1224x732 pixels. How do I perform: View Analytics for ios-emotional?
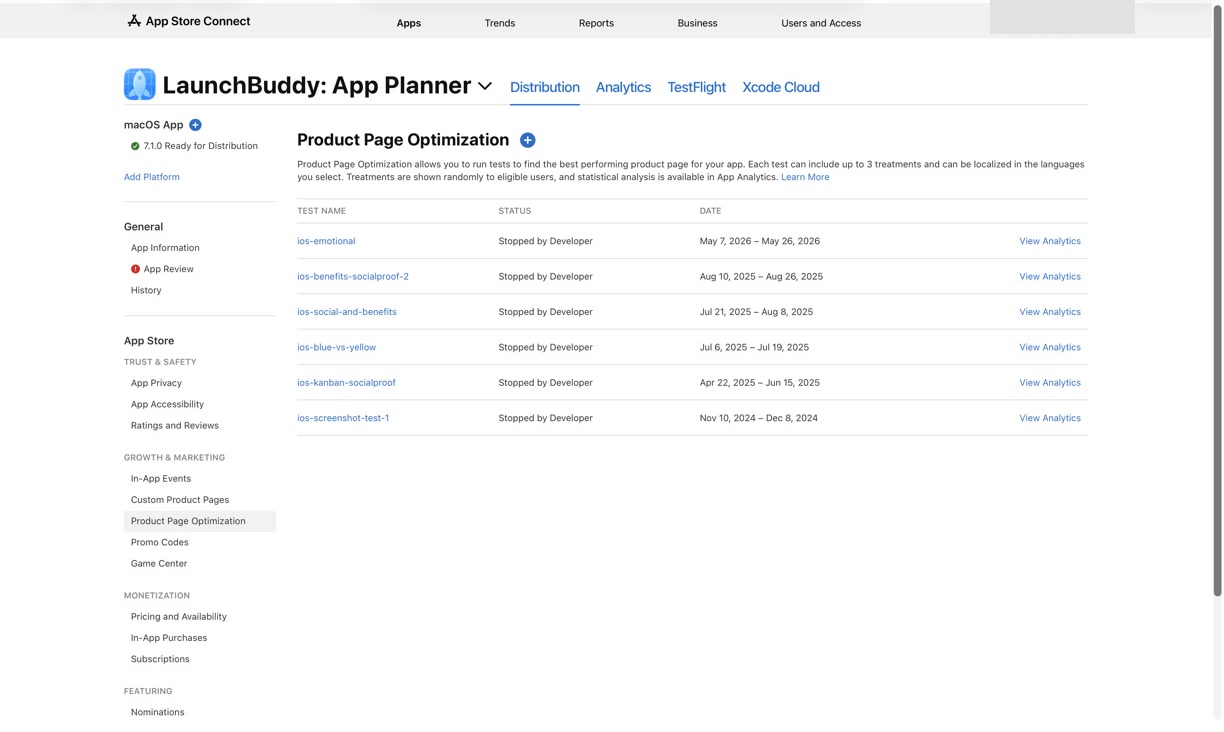click(1050, 241)
